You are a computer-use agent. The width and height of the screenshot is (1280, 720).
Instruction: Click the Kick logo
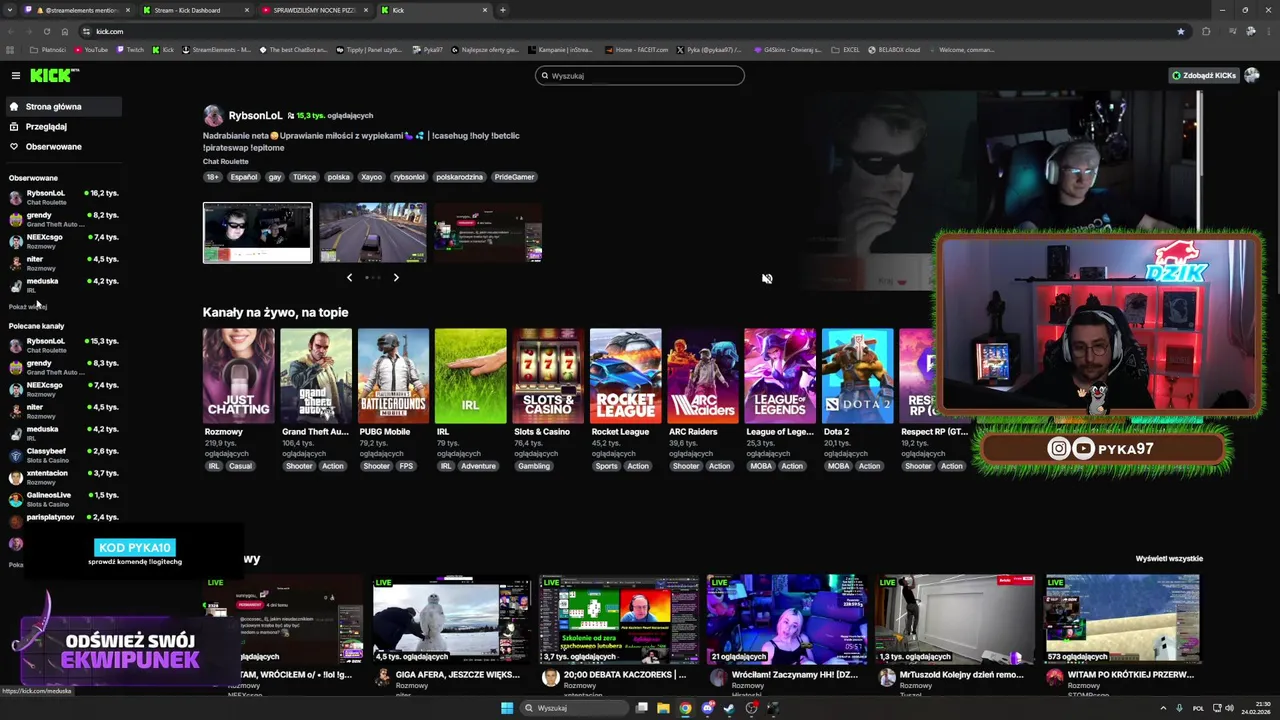click(54, 75)
